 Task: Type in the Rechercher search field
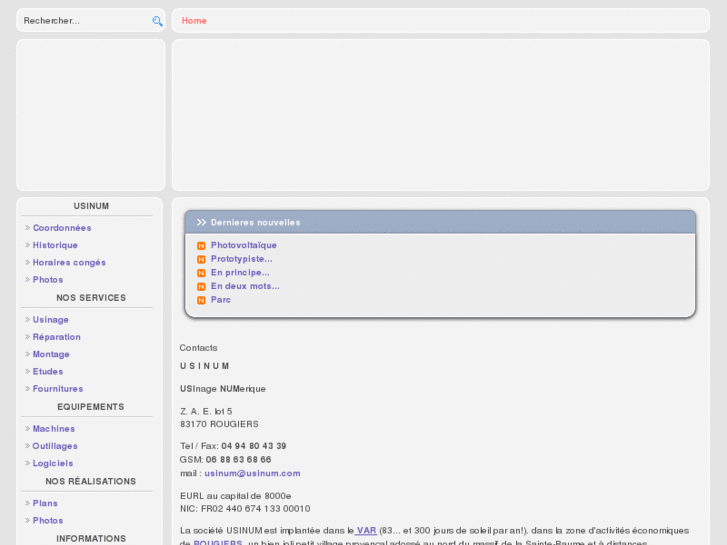(84, 21)
